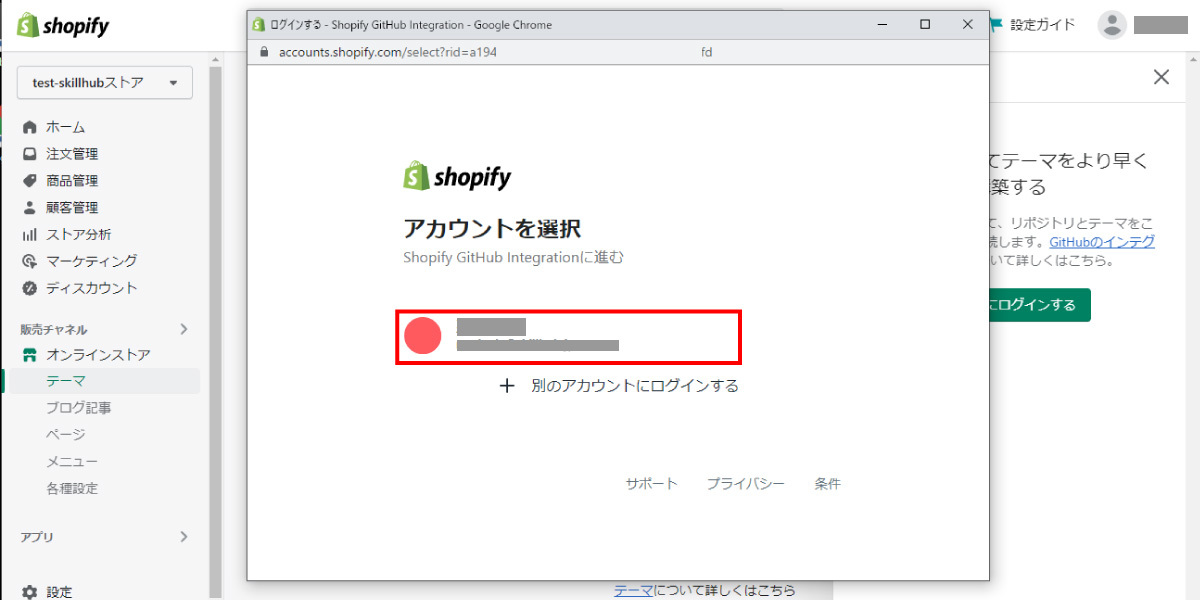Select ページ under オンラインストア
1200x600 pixels.
click(66, 435)
